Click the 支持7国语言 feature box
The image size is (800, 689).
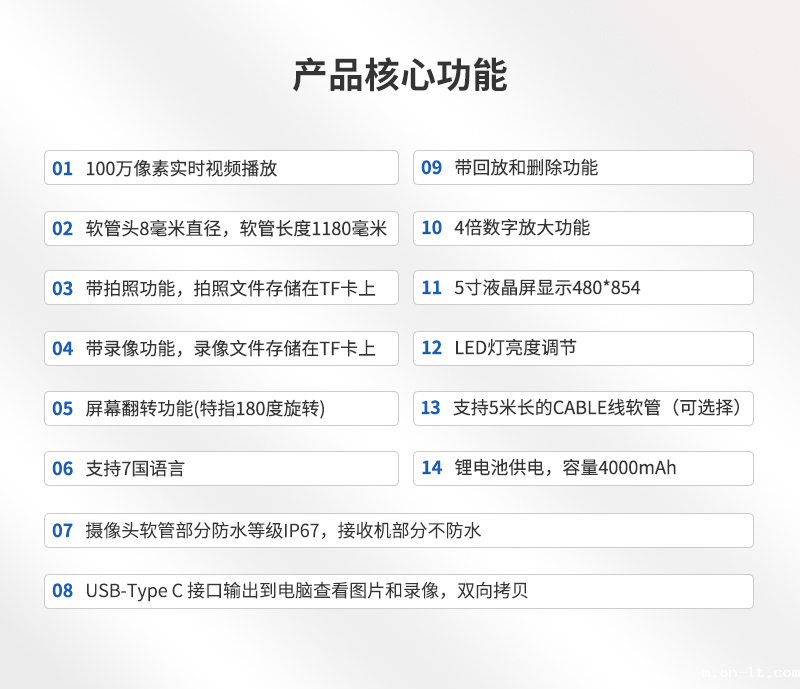(x=221, y=468)
